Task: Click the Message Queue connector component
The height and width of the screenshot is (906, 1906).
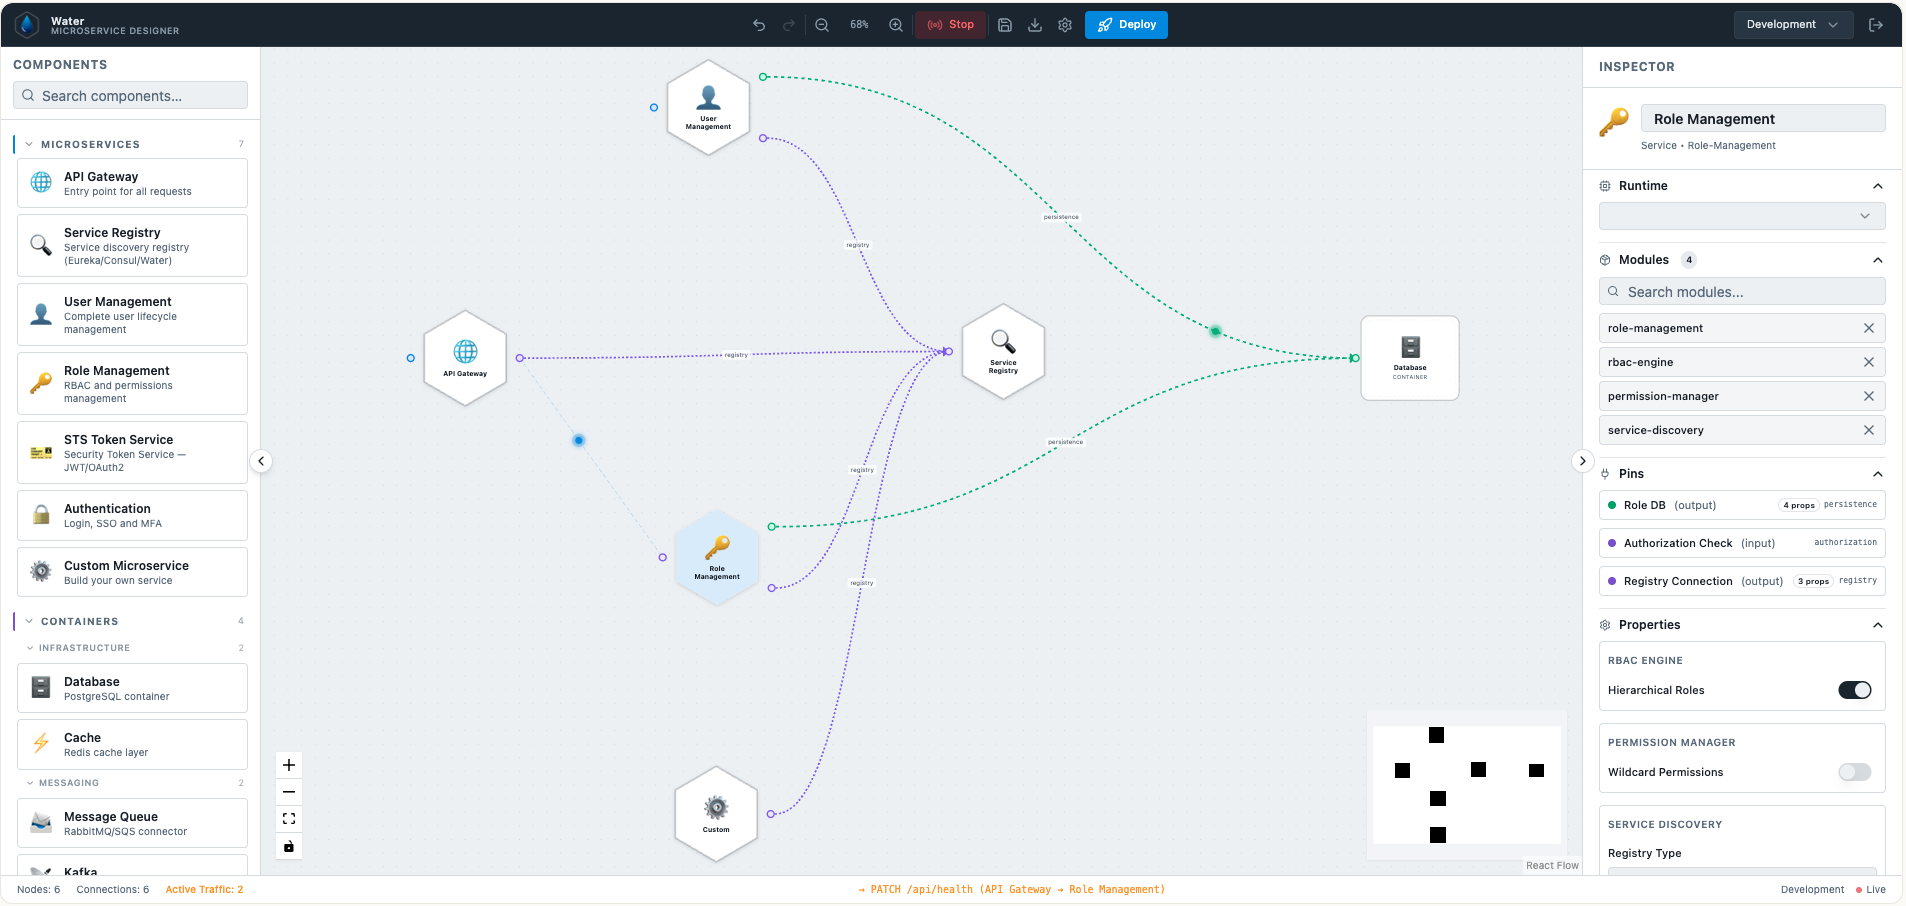Action: point(131,822)
